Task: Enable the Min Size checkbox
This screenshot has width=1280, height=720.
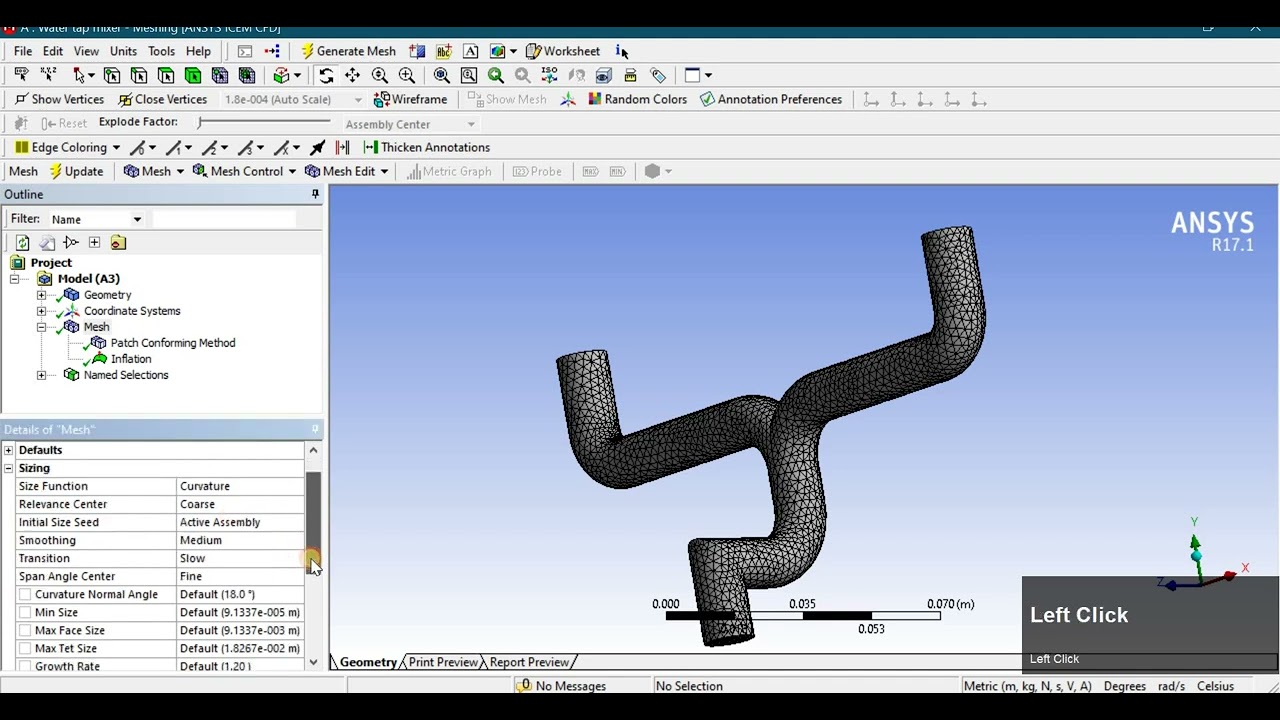Action: tap(25, 612)
